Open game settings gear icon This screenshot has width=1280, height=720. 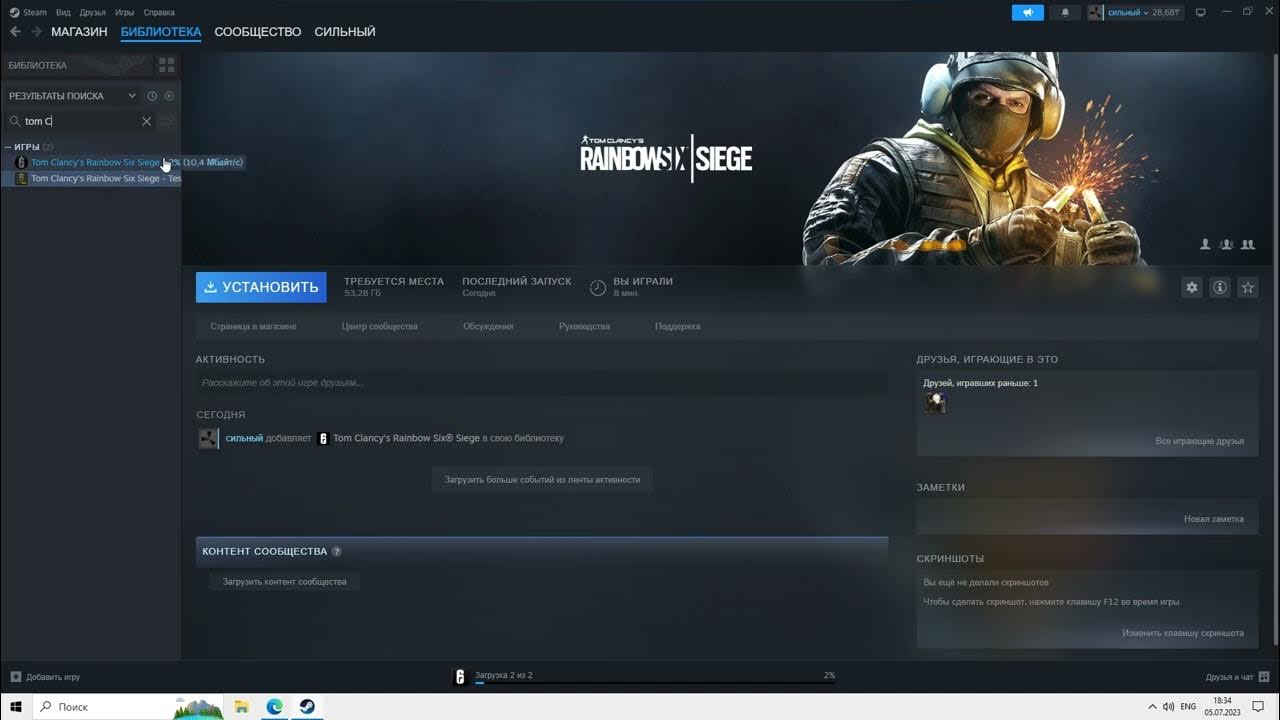pos(1192,287)
